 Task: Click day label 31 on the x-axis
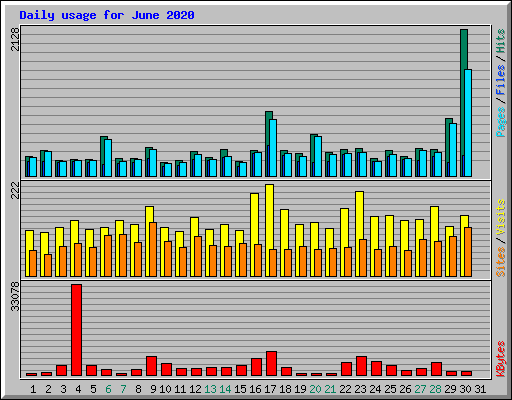(480, 389)
